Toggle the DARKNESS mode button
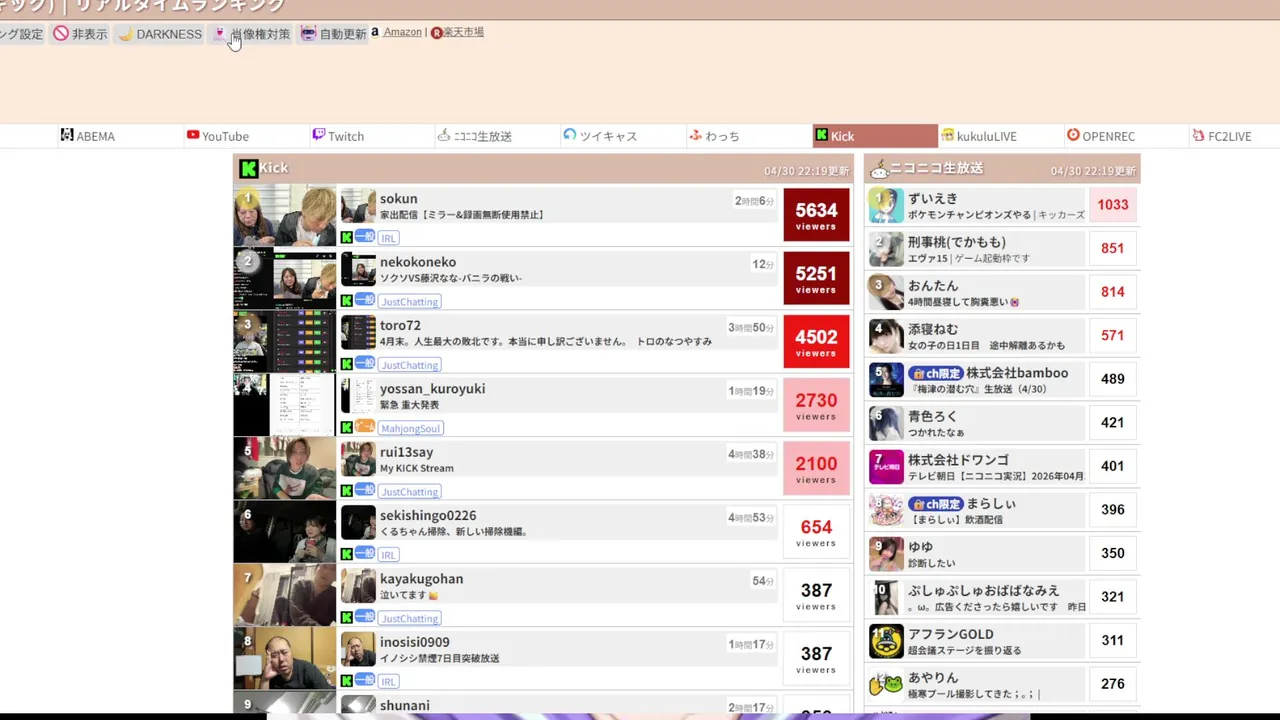 (x=159, y=34)
